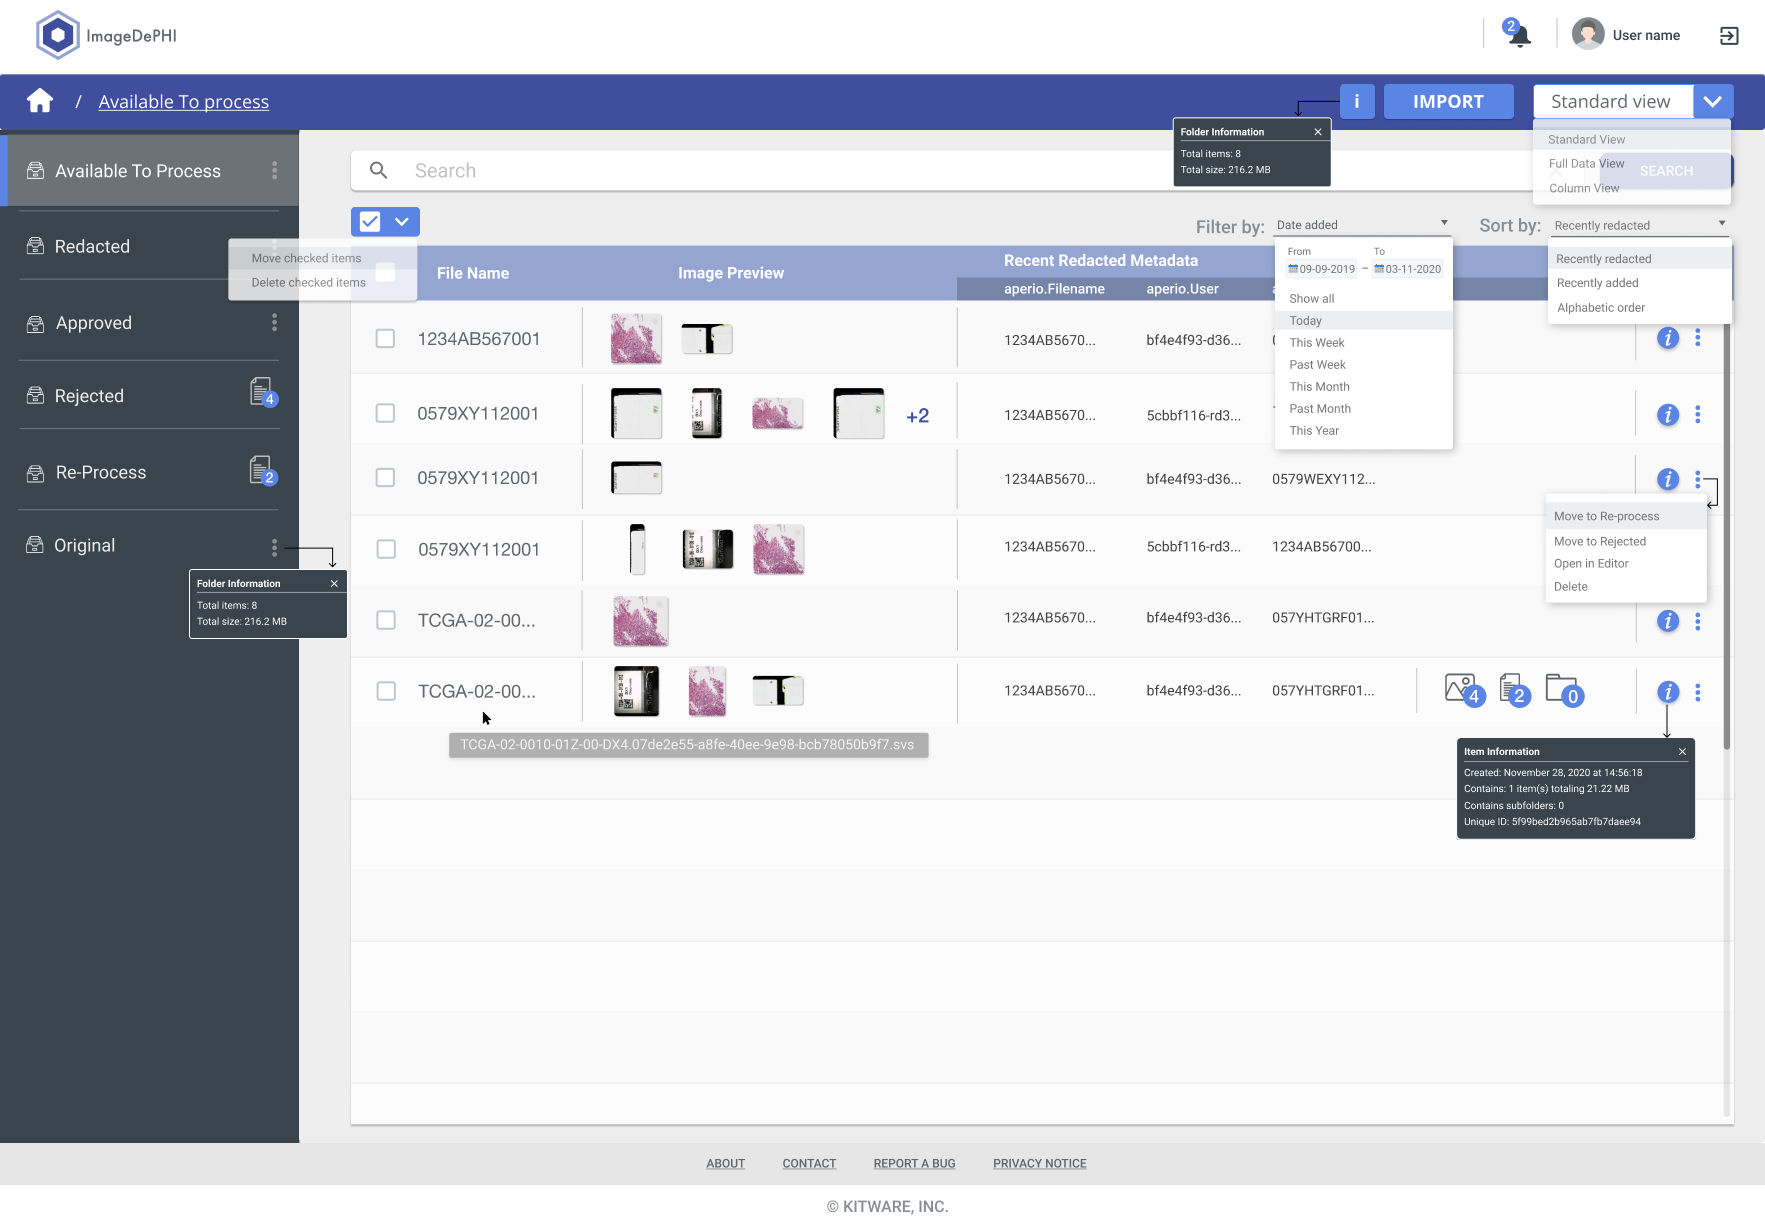This screenshot has width=1765, height=1216.
Task: Open the To date picker 03-11-2020
Action: click(x=1408, y=269)
